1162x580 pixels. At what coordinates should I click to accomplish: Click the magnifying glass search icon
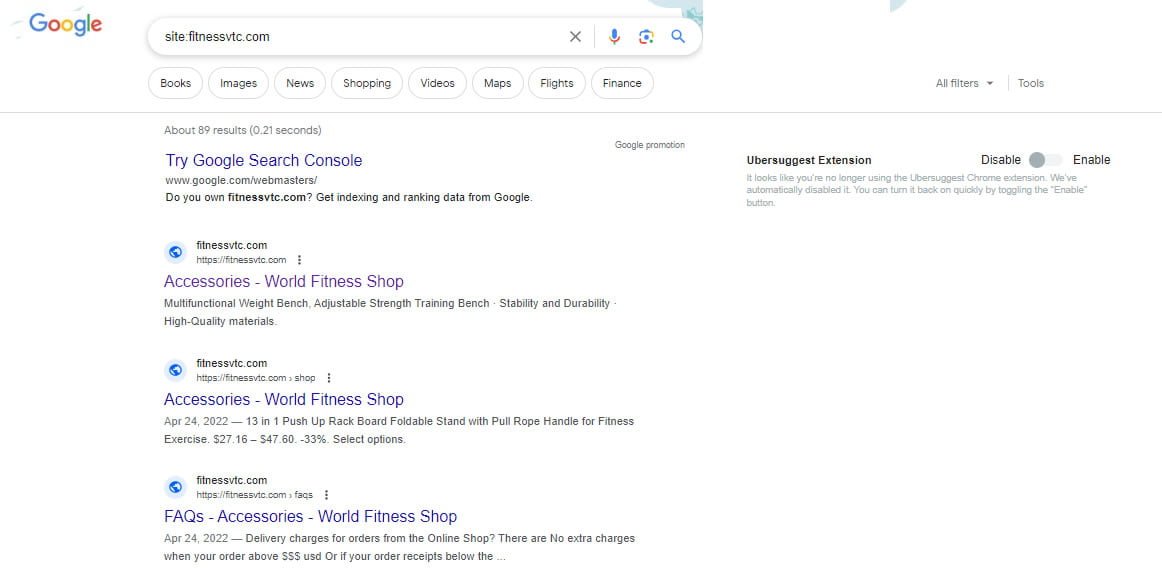(x=678, y=36)
